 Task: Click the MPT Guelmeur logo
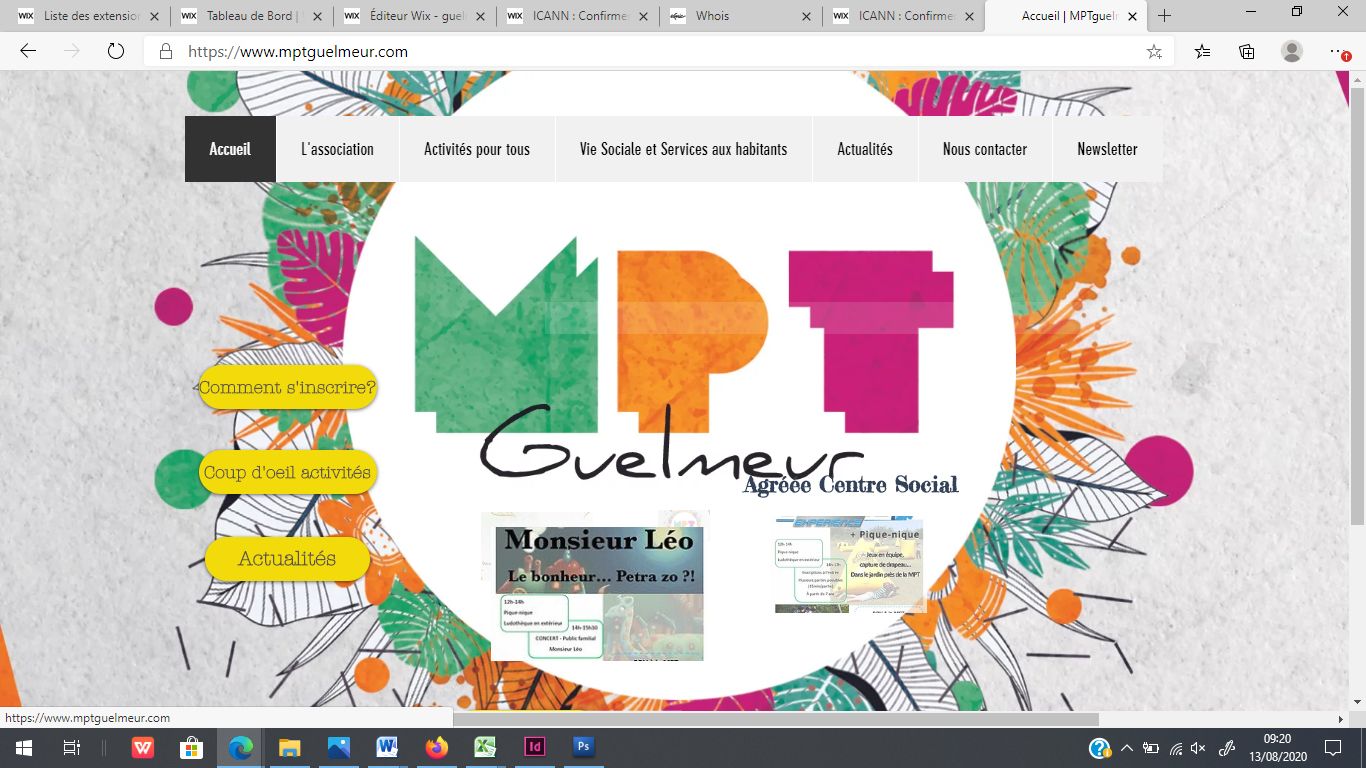coord(685,358)
